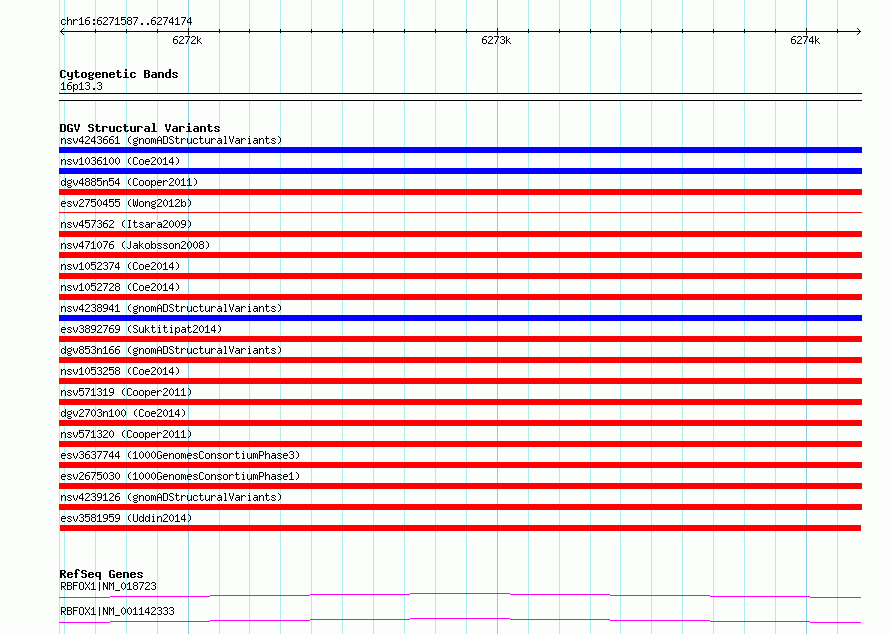
Task: Open esv3581959 (Uddin2014) variant label
Action: 126,518
